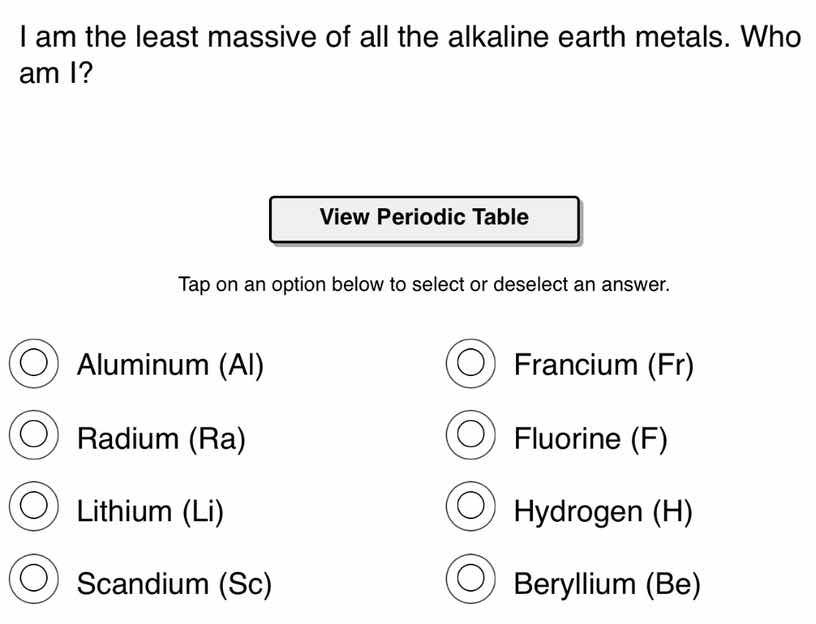Viewport: 816px width, 624px height.
Task: Select the Hydrogen (H) answer option
Action: point(470,508)
